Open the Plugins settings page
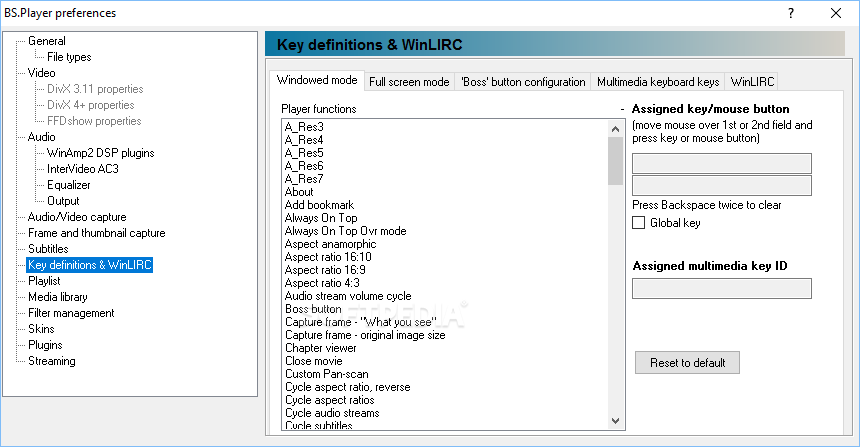The image size is (860, 447). [46, 345]
